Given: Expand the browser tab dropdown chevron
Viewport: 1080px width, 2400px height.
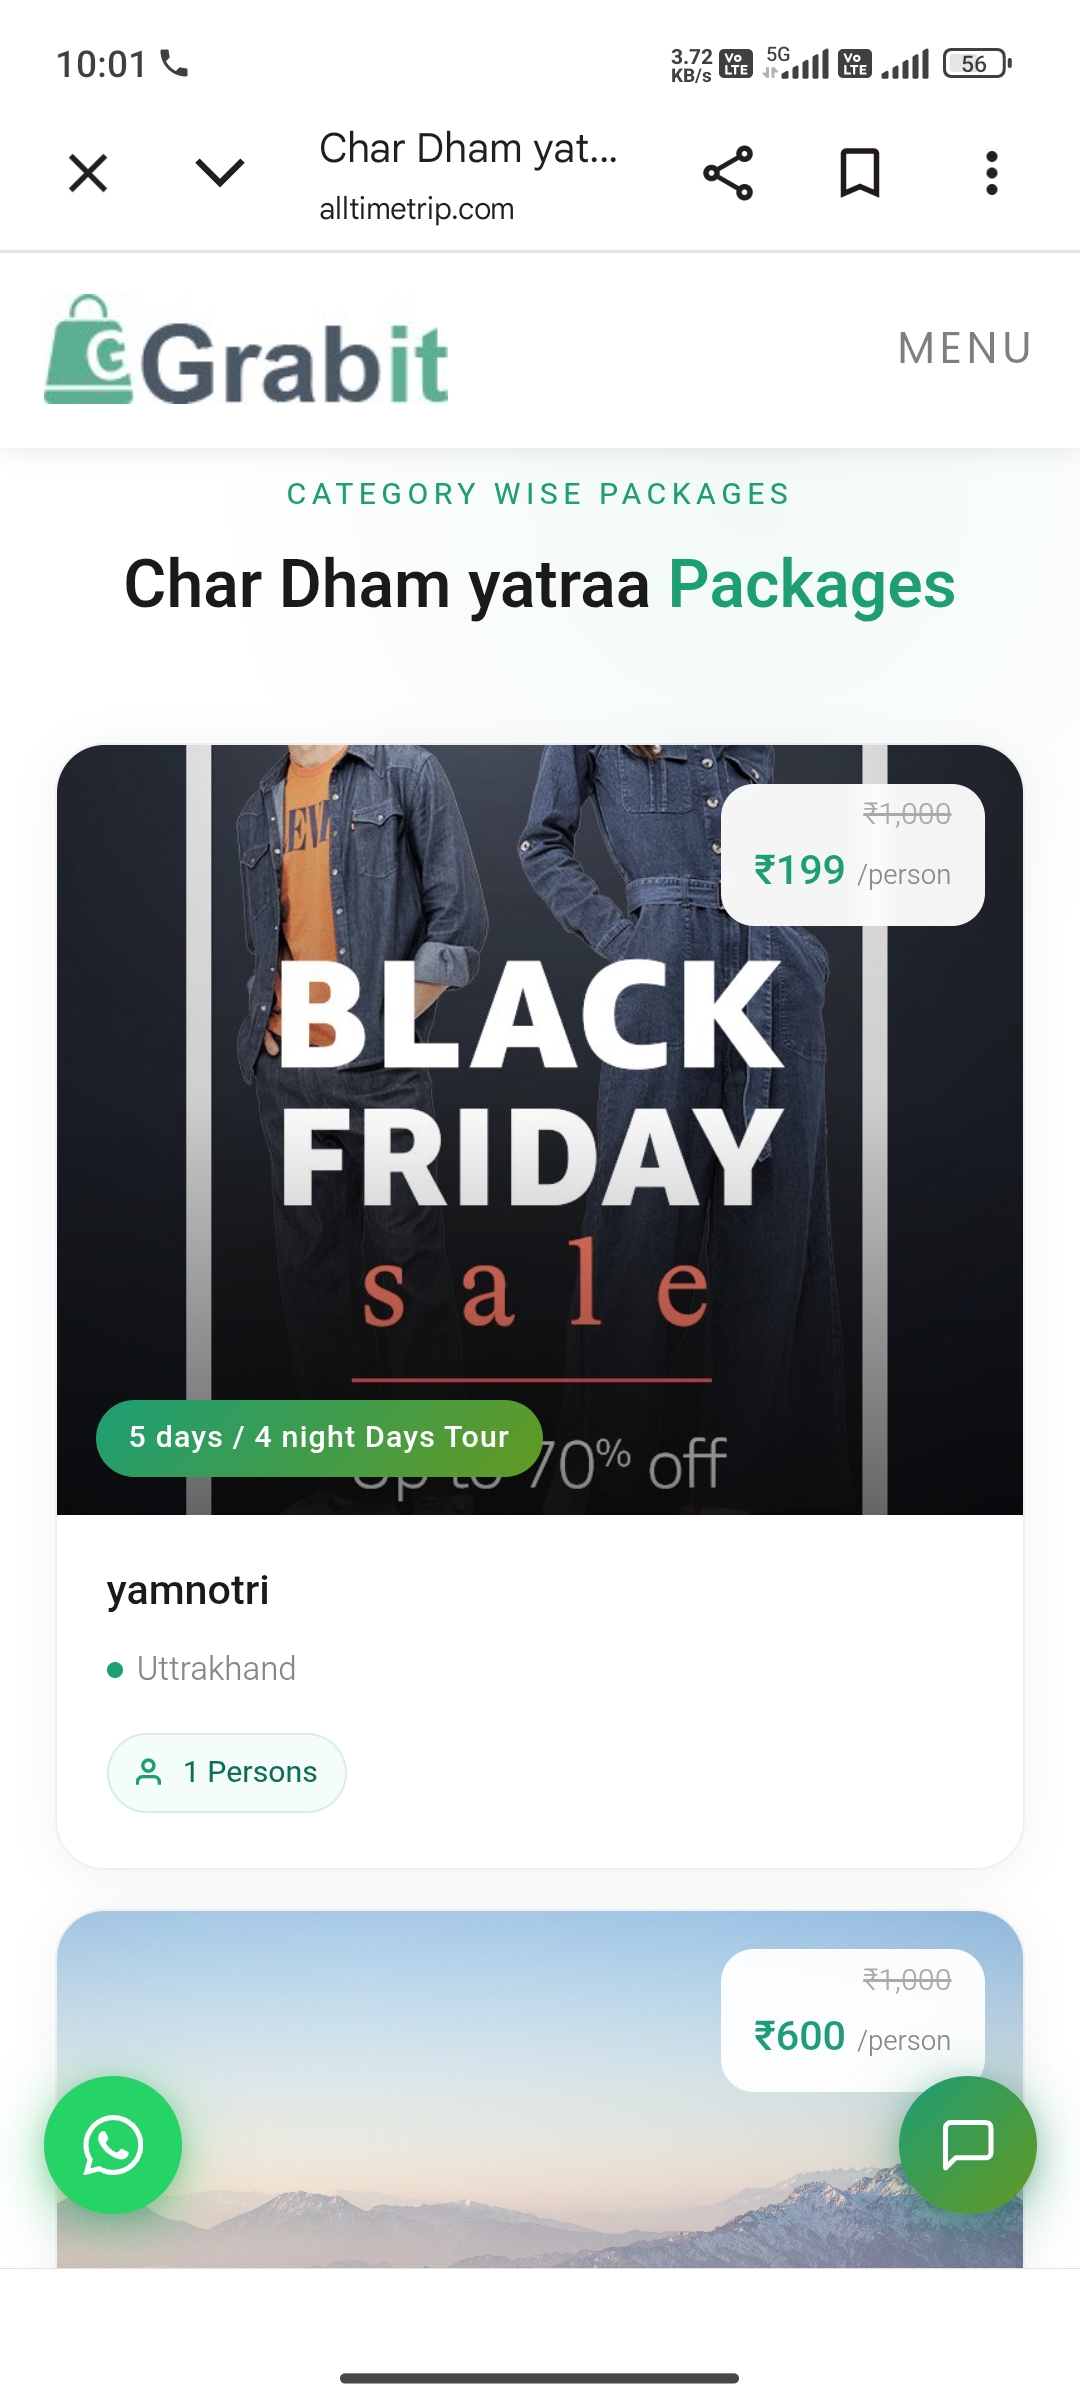Looking at the screenshot, I should 220,173.
